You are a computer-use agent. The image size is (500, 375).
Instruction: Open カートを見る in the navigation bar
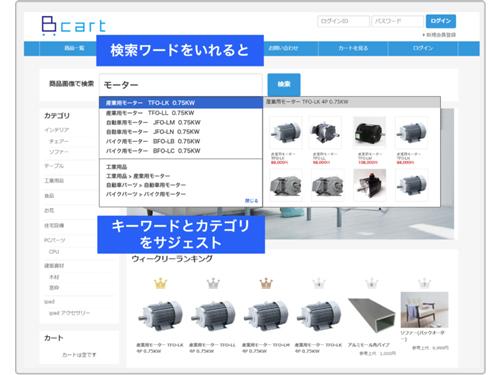point(353,48)
